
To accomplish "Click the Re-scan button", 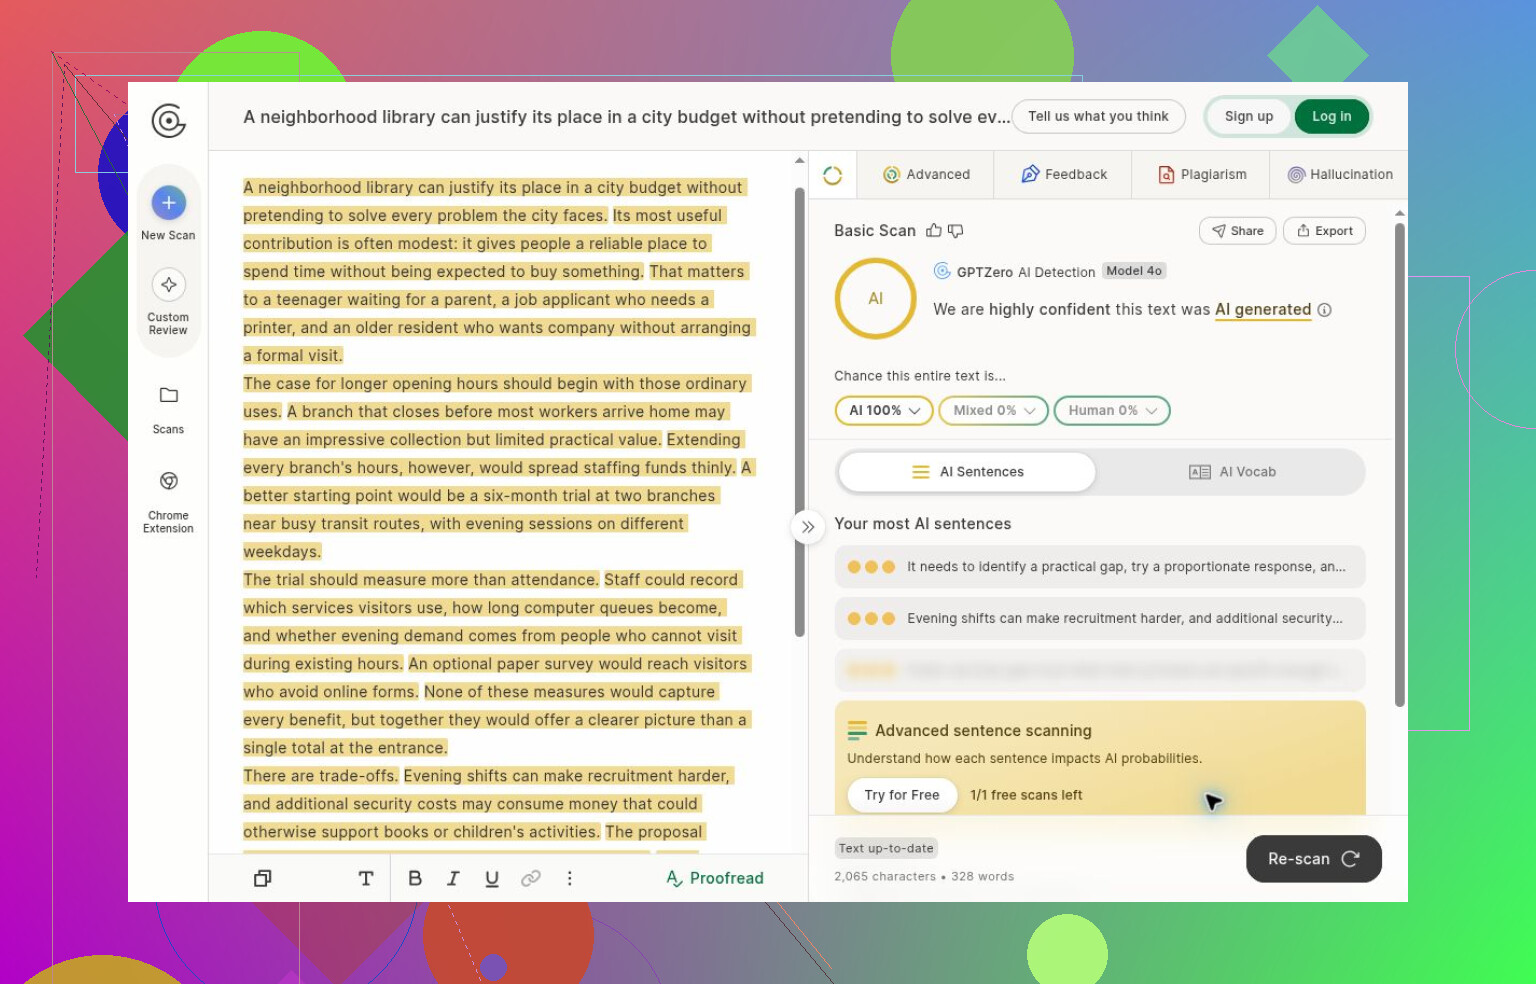I will tap(1314, 859).
